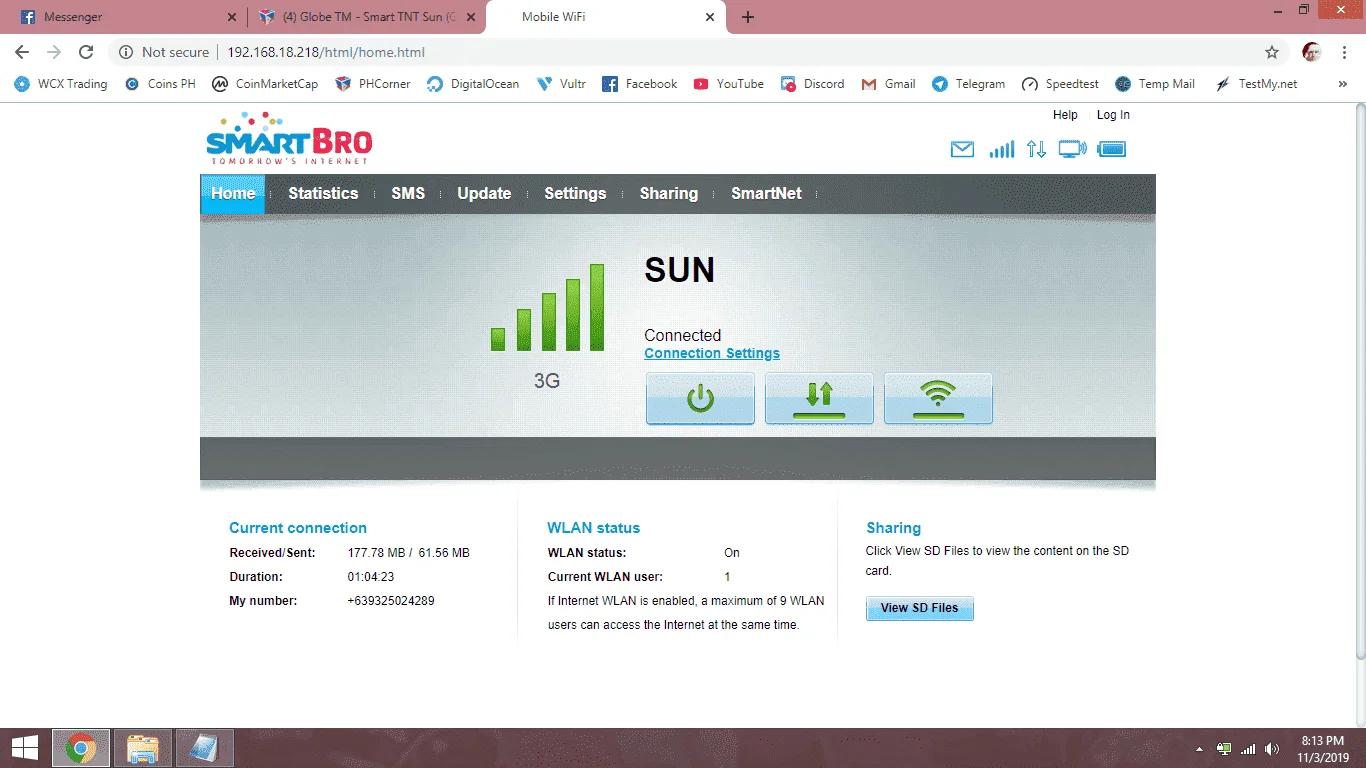Open the messages envelope icon
The image size is (1366, 768).
[962, 150]
